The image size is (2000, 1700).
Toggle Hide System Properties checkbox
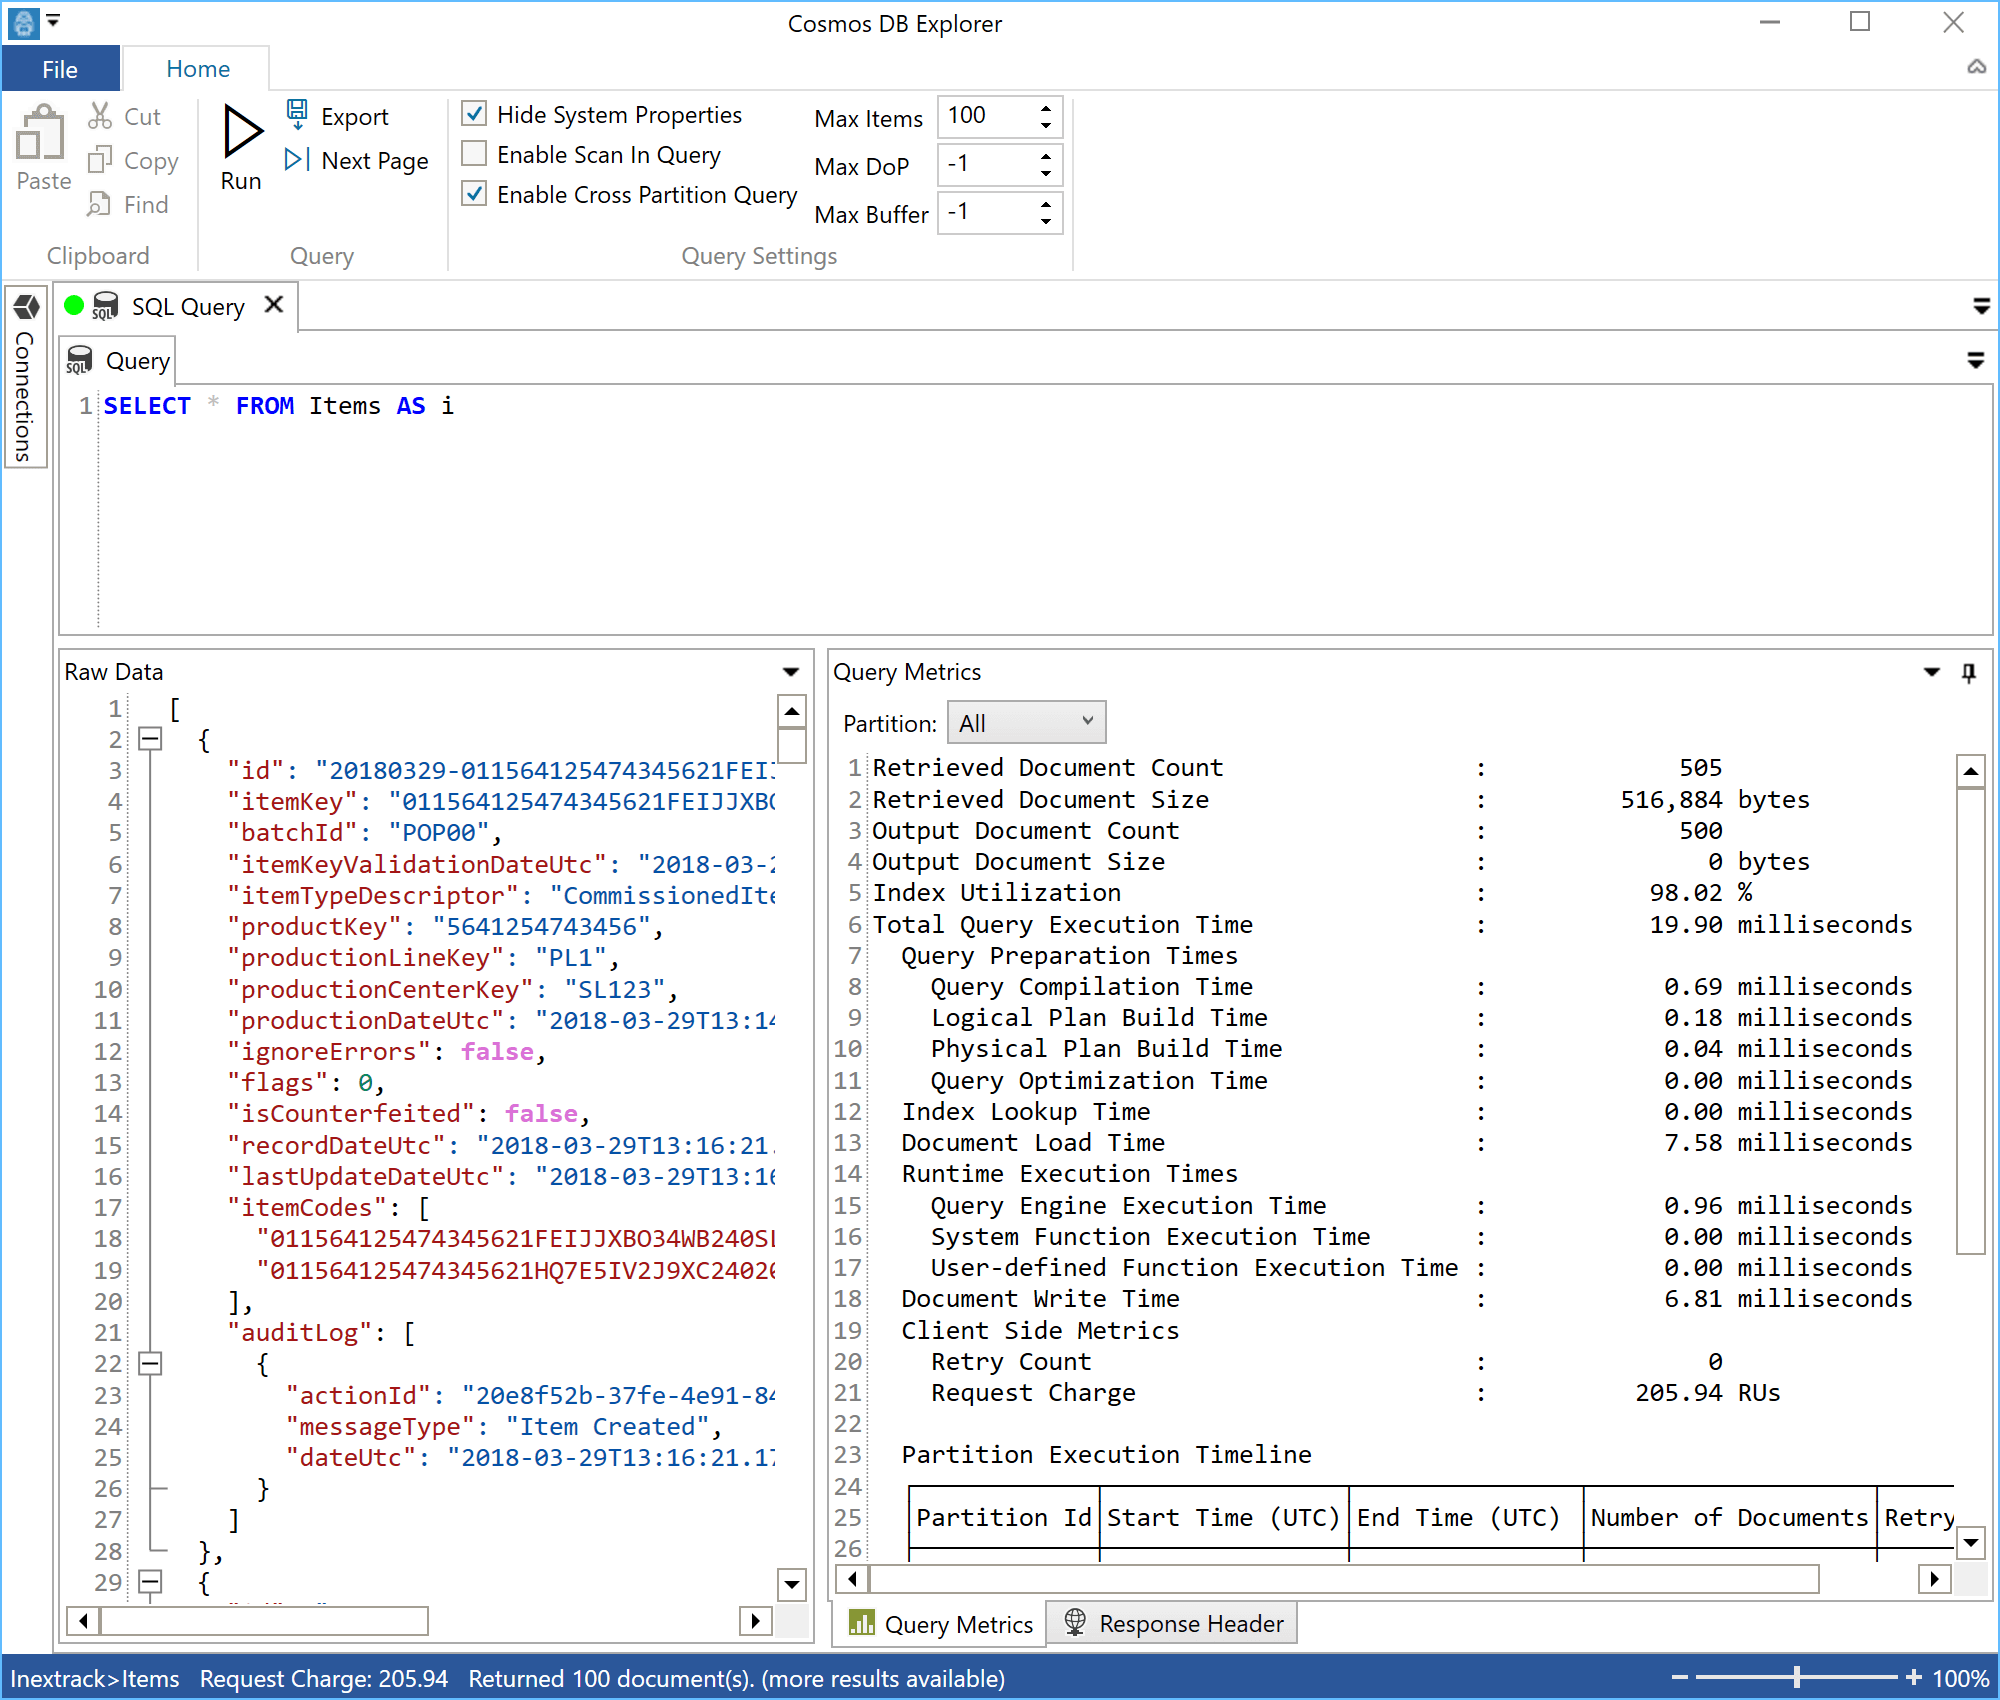(475, 114)
